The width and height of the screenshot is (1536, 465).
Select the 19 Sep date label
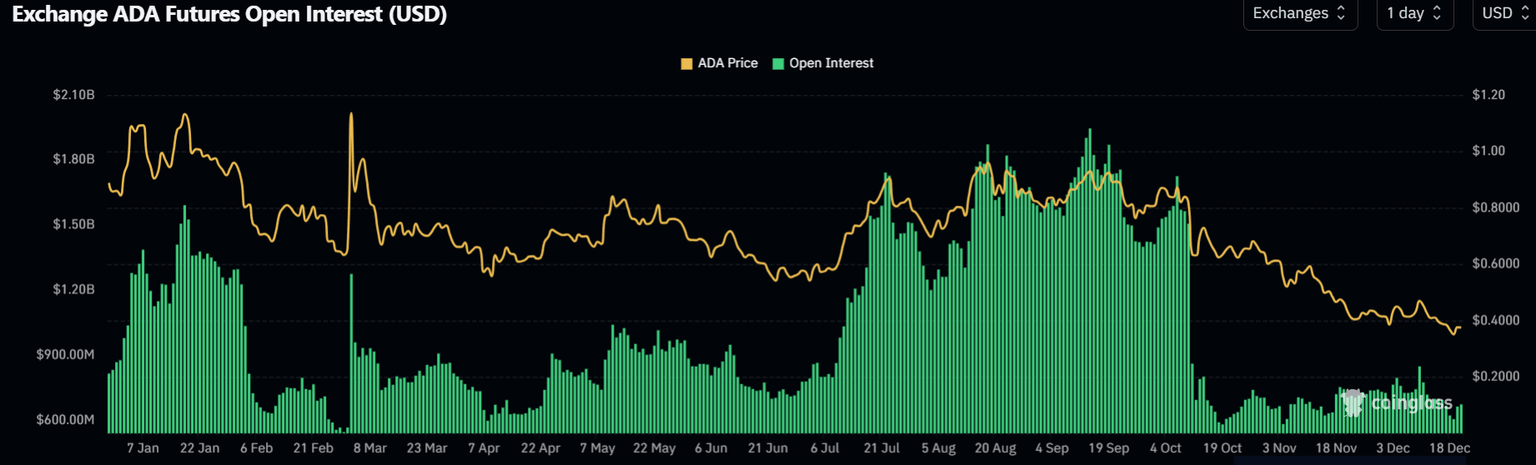click(x=1110, y=449)
